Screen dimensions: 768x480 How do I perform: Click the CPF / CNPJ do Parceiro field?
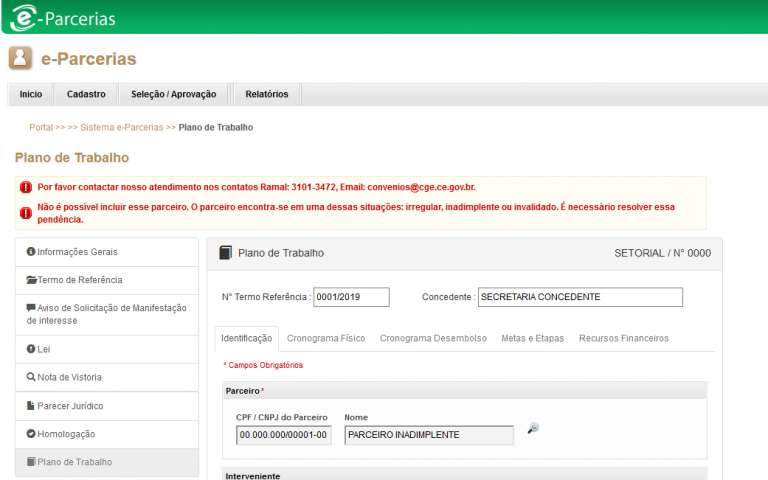(284, 435)
